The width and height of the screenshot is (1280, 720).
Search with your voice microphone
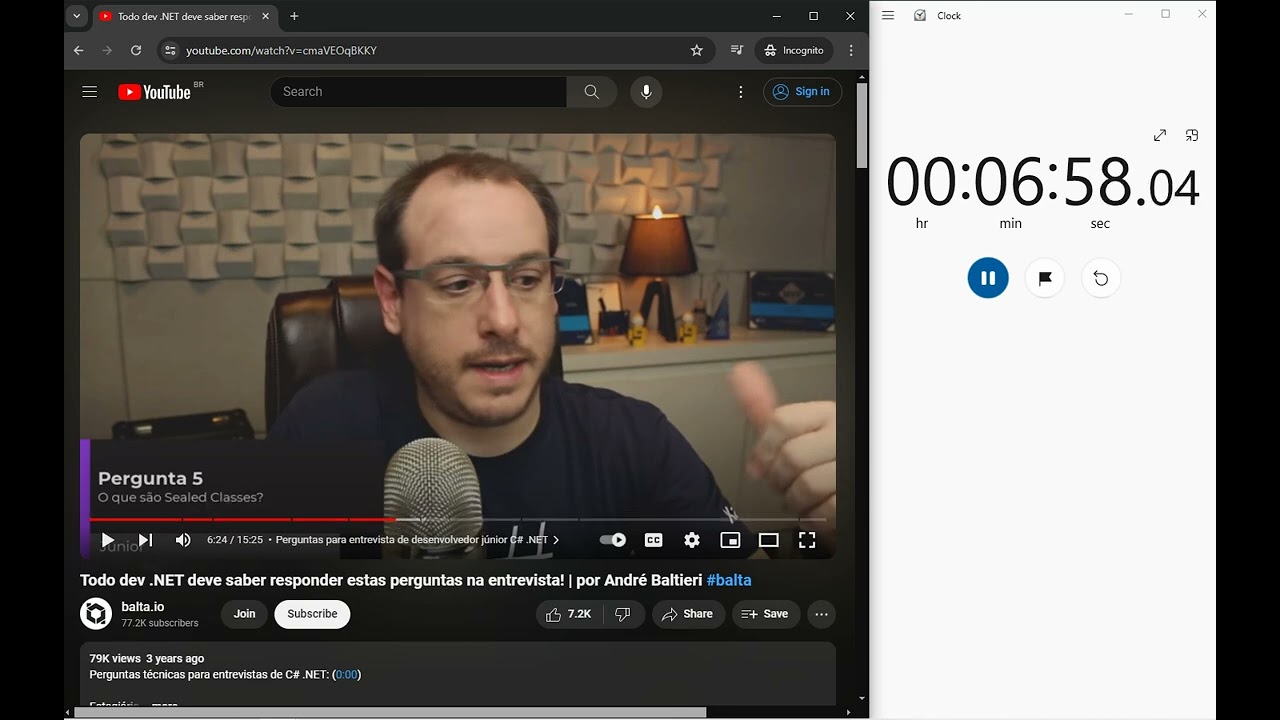(646, 91)
